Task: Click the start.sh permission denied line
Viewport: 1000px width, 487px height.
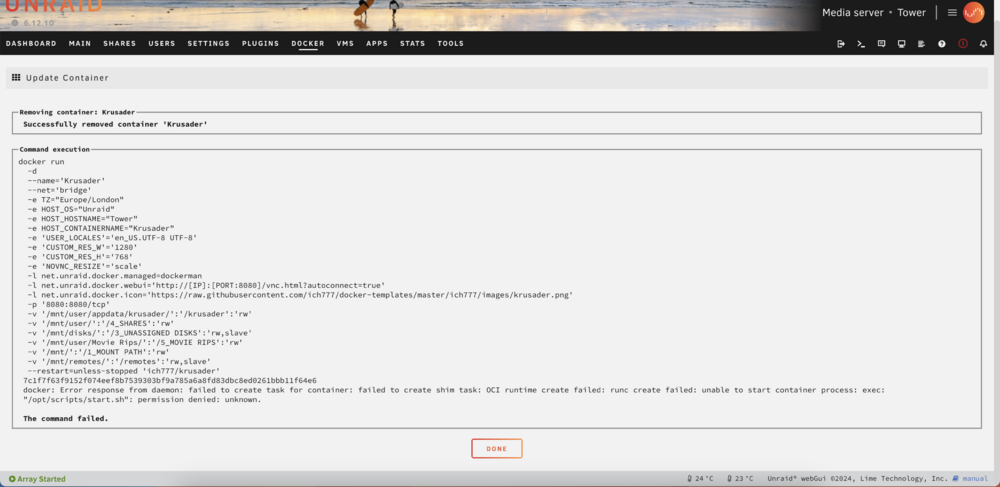Action: coord(142,400)
